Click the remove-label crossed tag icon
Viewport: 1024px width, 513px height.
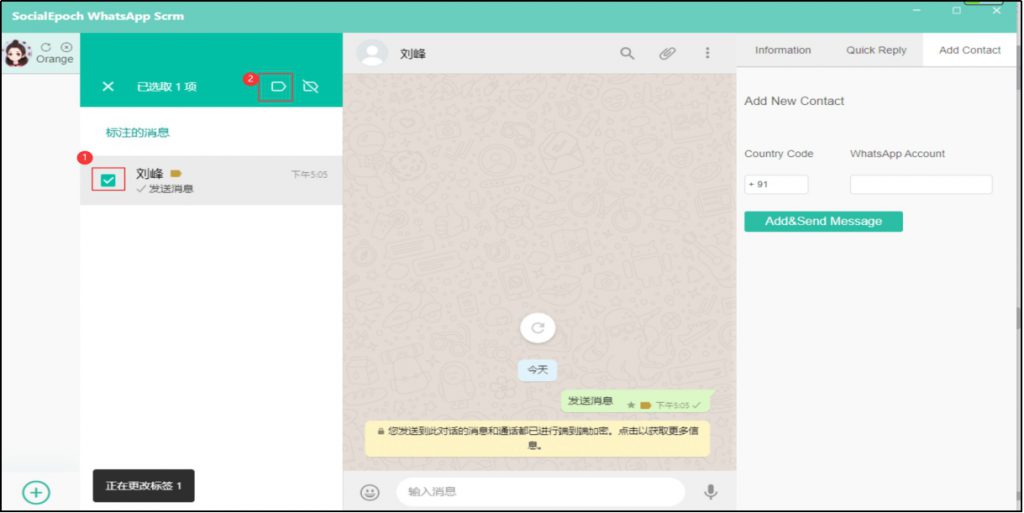(x=310, y=87)
